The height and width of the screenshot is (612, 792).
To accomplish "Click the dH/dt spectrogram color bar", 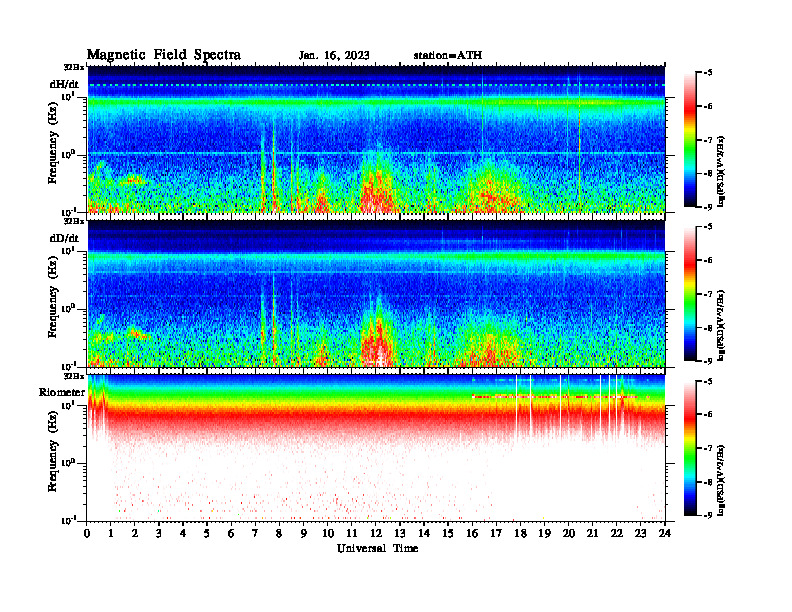I will point(690,139).
